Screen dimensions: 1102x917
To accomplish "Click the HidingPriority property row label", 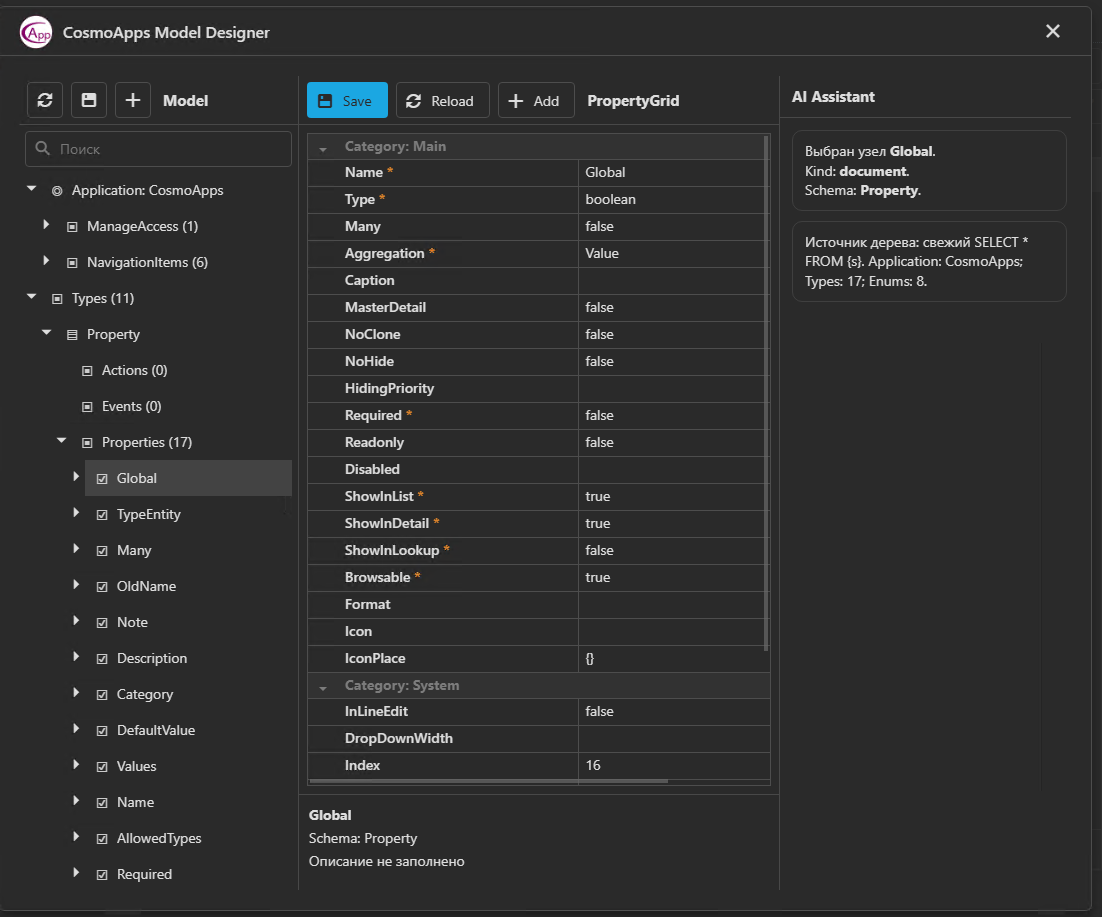I will pyautogui.click(x=389, y=389).
